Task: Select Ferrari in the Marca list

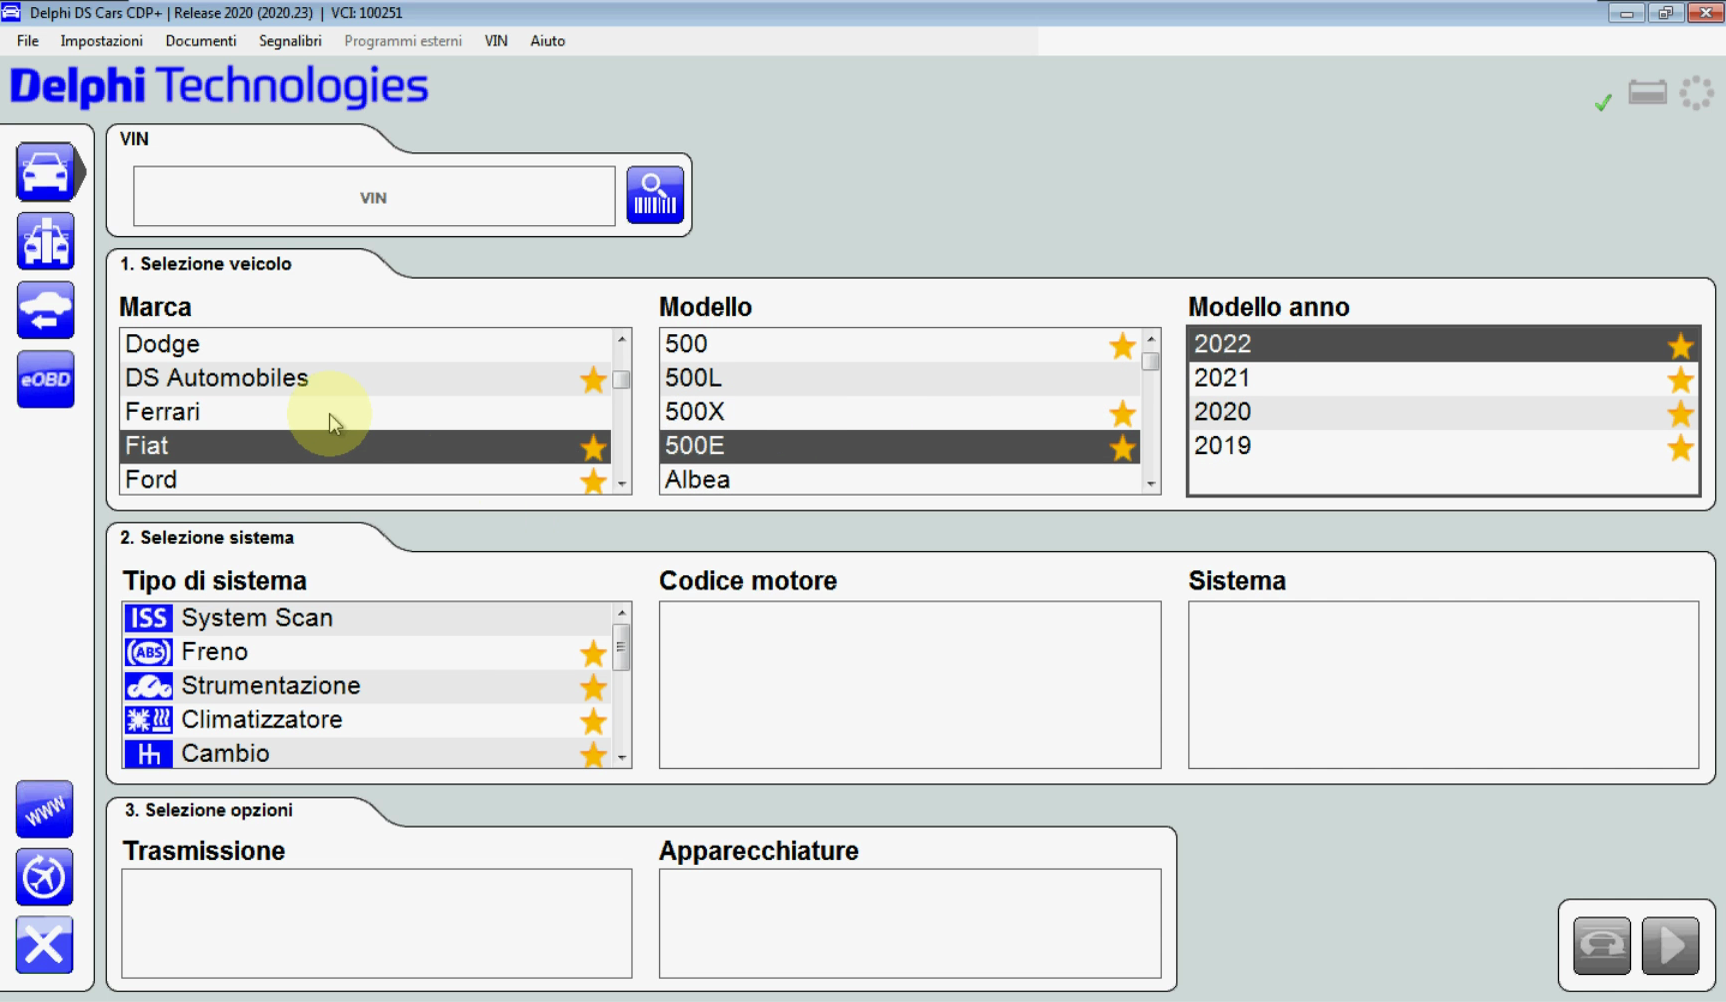Action: 365,412
